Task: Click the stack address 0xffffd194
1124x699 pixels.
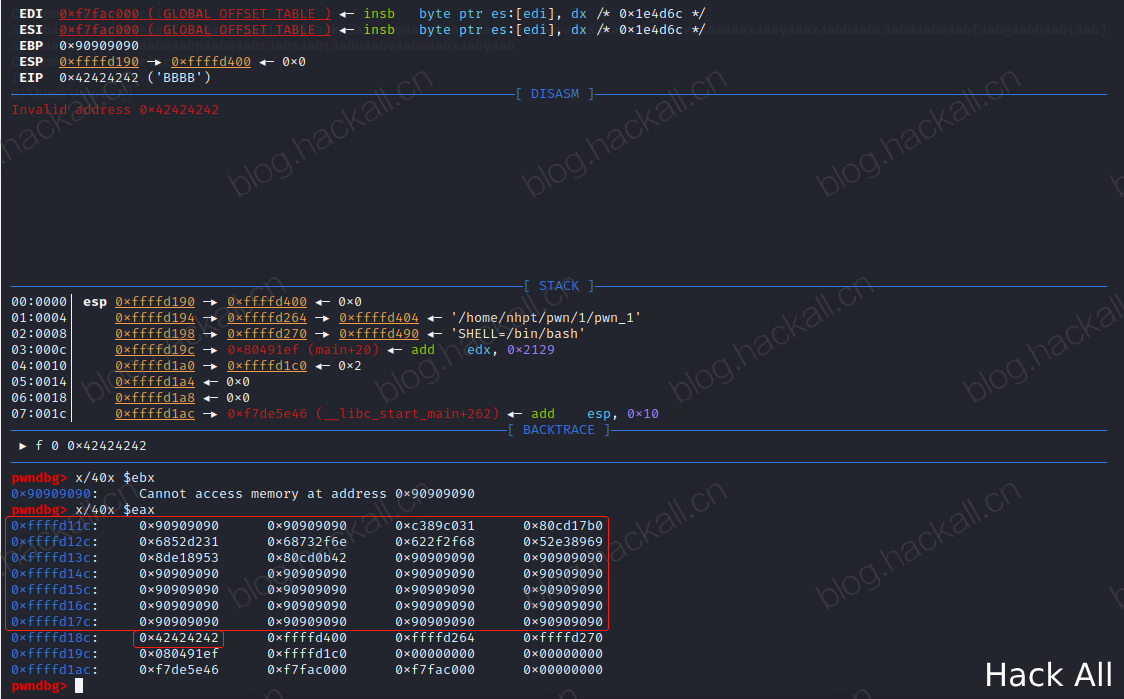Action: 155,318
